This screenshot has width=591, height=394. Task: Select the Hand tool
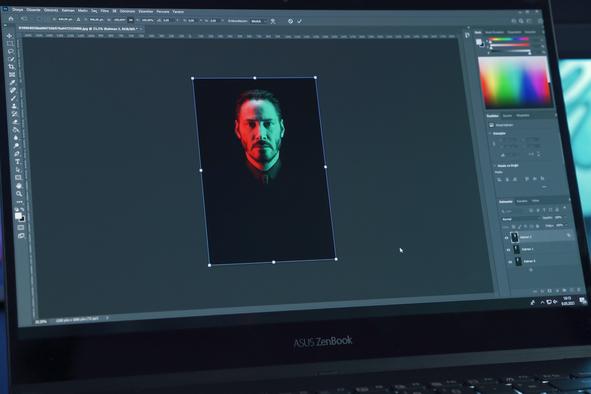tap(18, 186)
